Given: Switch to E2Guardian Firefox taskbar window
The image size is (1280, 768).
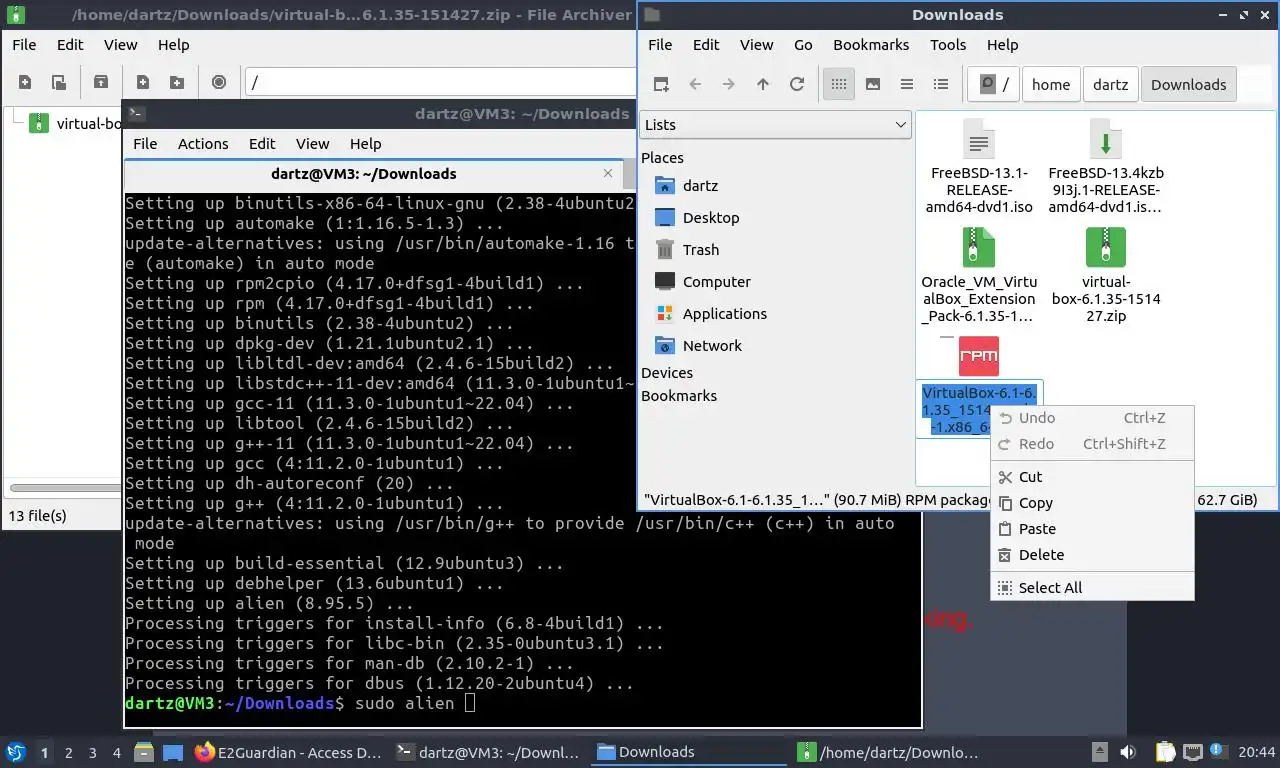Looking at the screenshot, I should pyautogui.click(x=289, y=752).
